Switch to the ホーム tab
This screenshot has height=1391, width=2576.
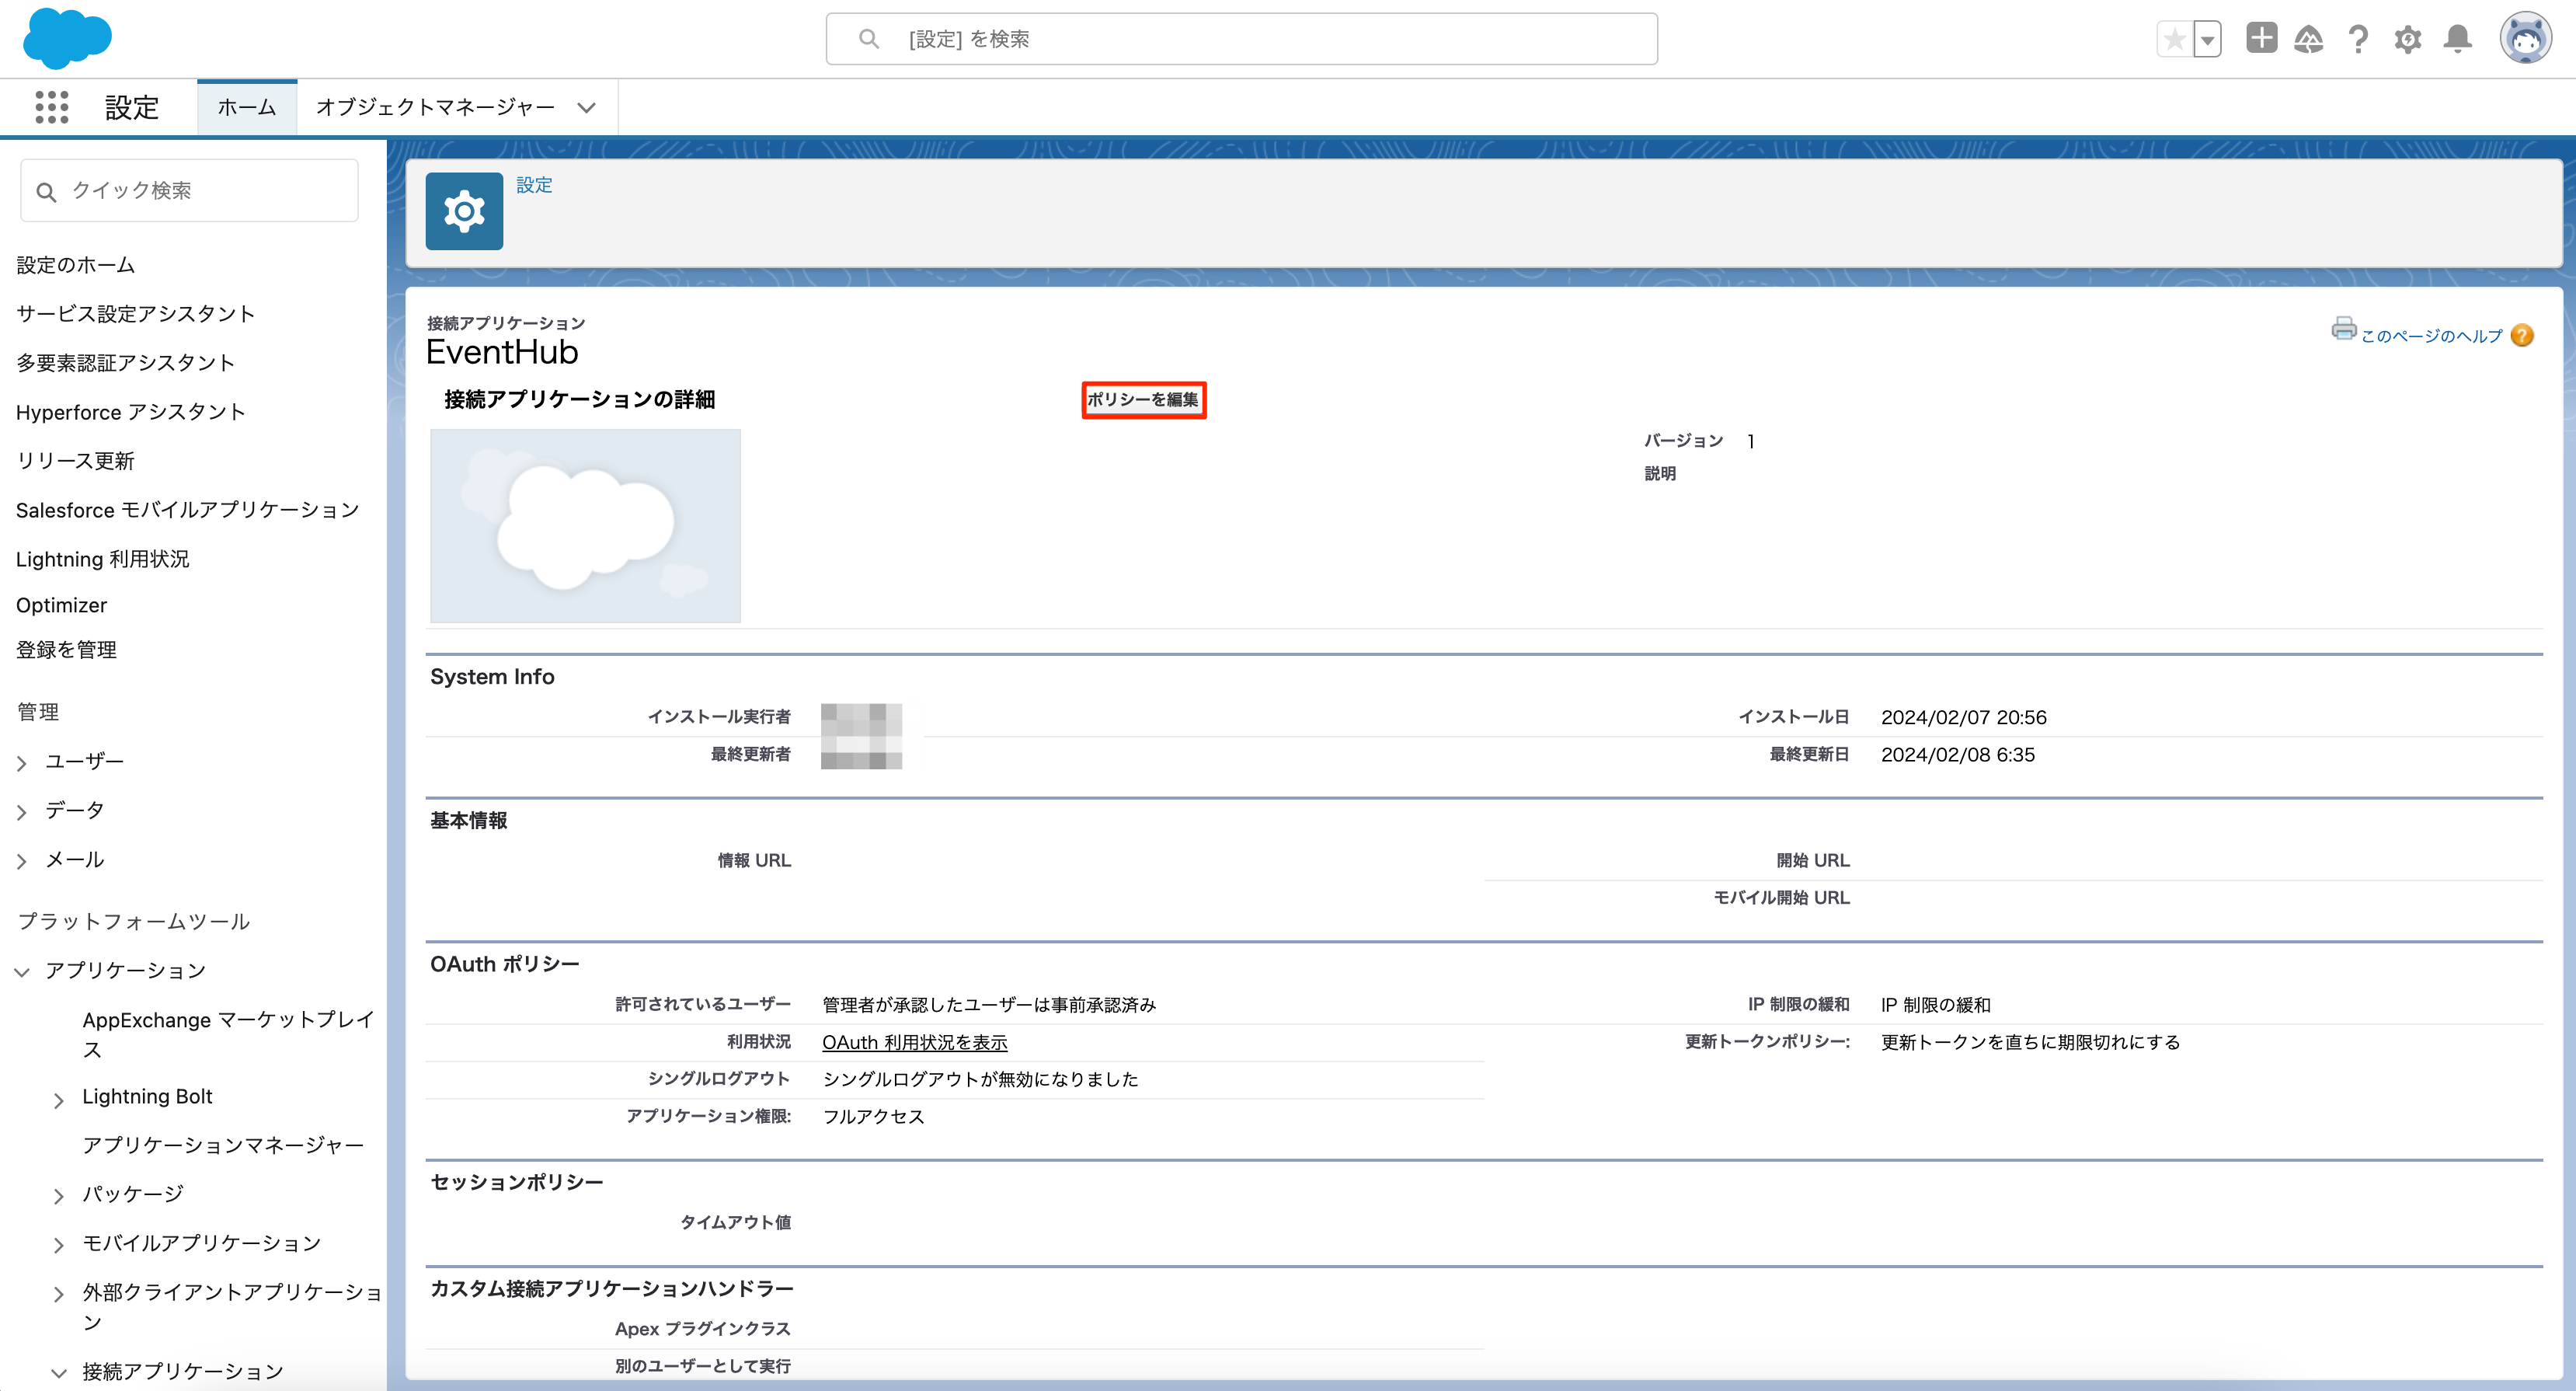(247, 107)
